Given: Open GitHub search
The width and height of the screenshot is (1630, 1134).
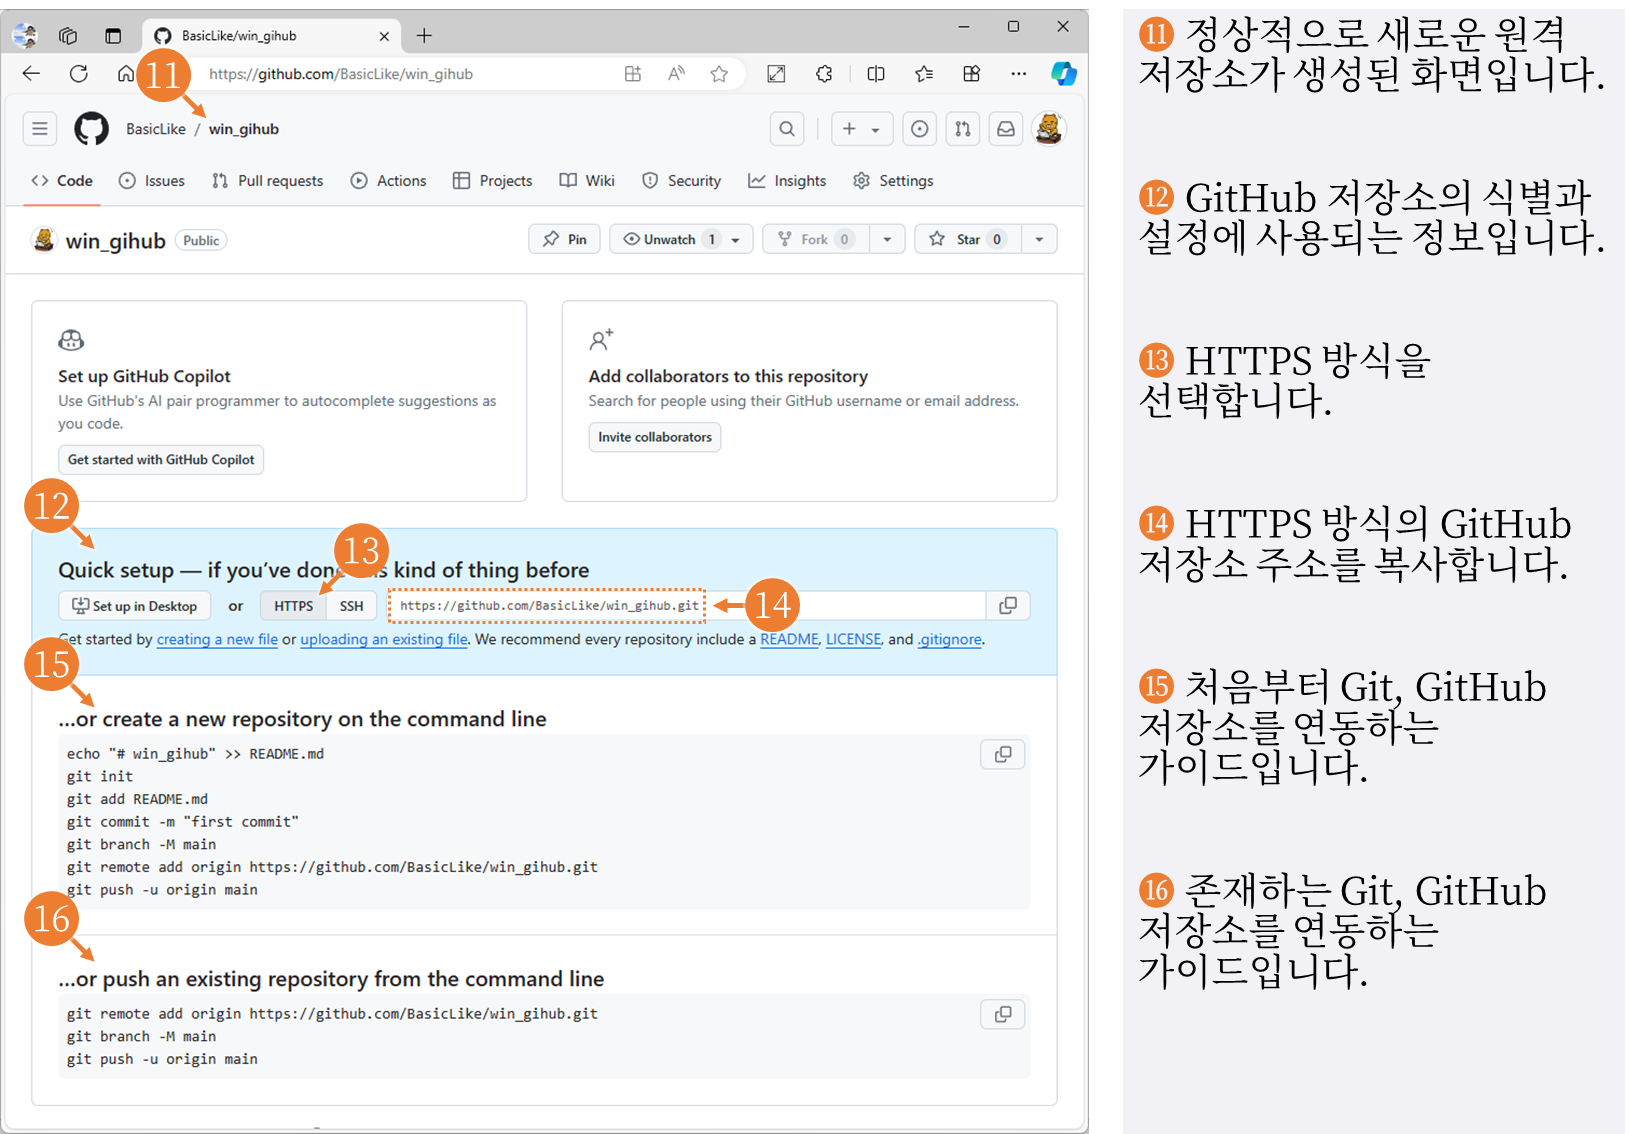Looking at the screenshot, I should click(x=787, y=129).
